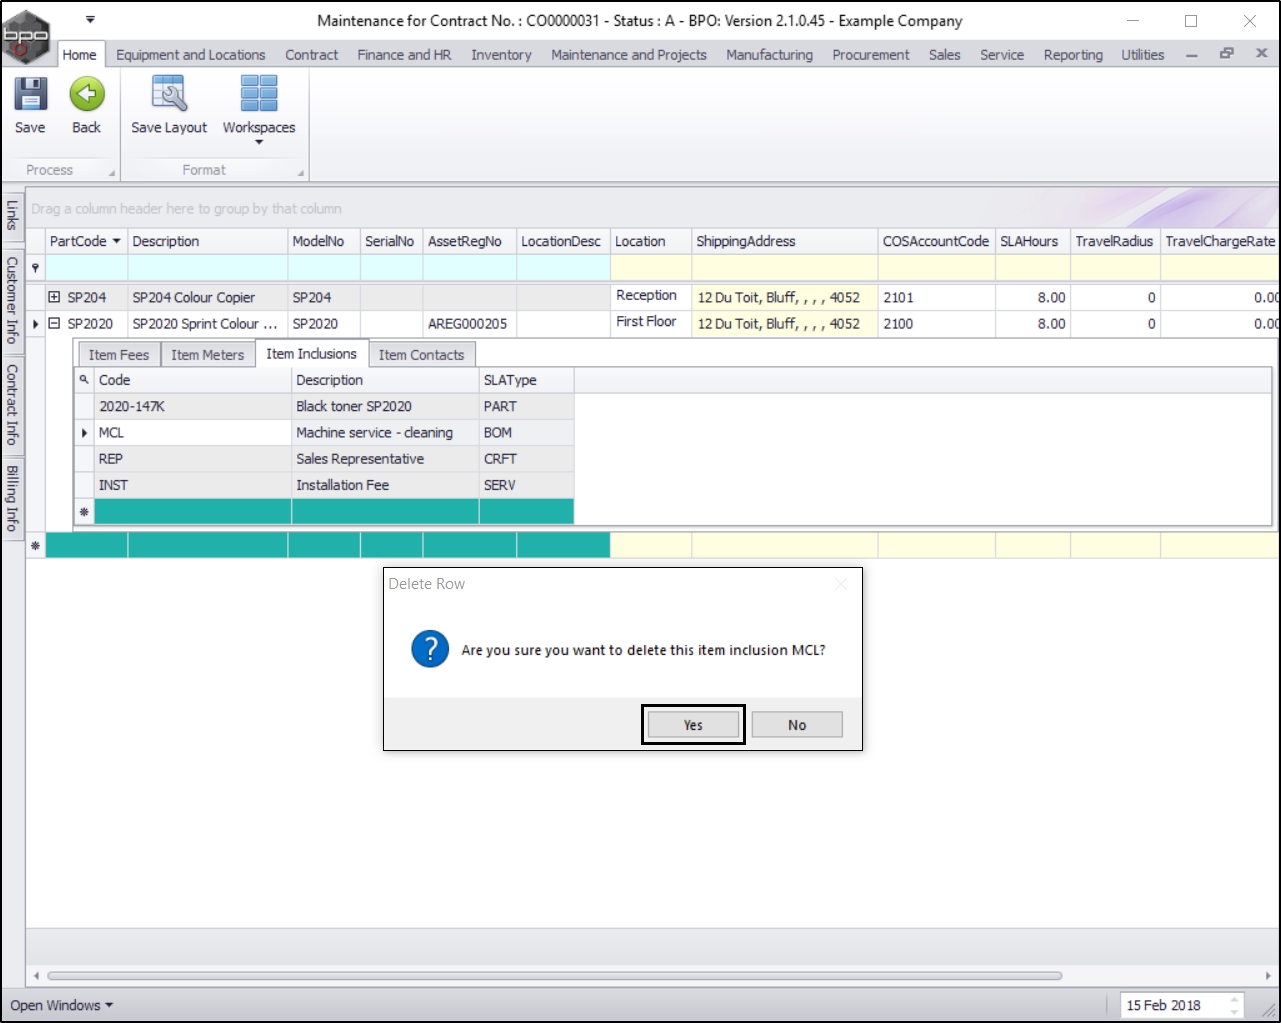
Task: Open the Customer Info side panel
Action: coord(12,300)
